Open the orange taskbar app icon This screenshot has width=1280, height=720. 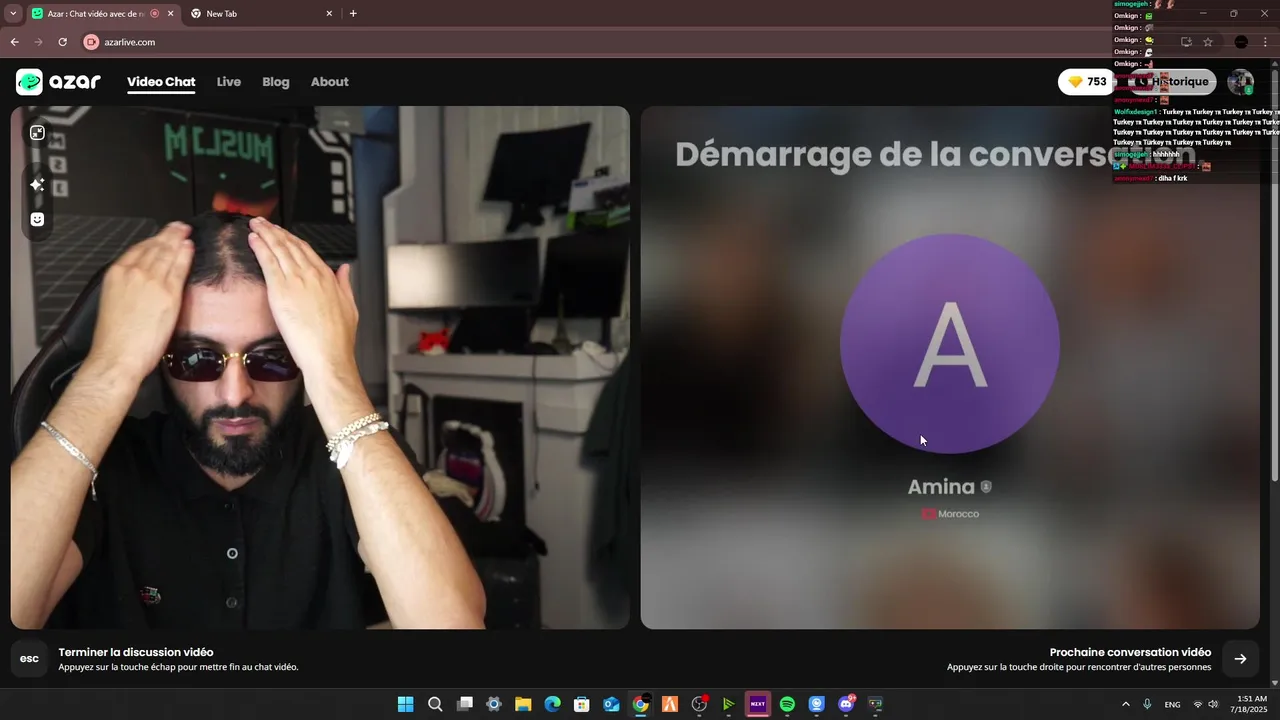[670, 704]
